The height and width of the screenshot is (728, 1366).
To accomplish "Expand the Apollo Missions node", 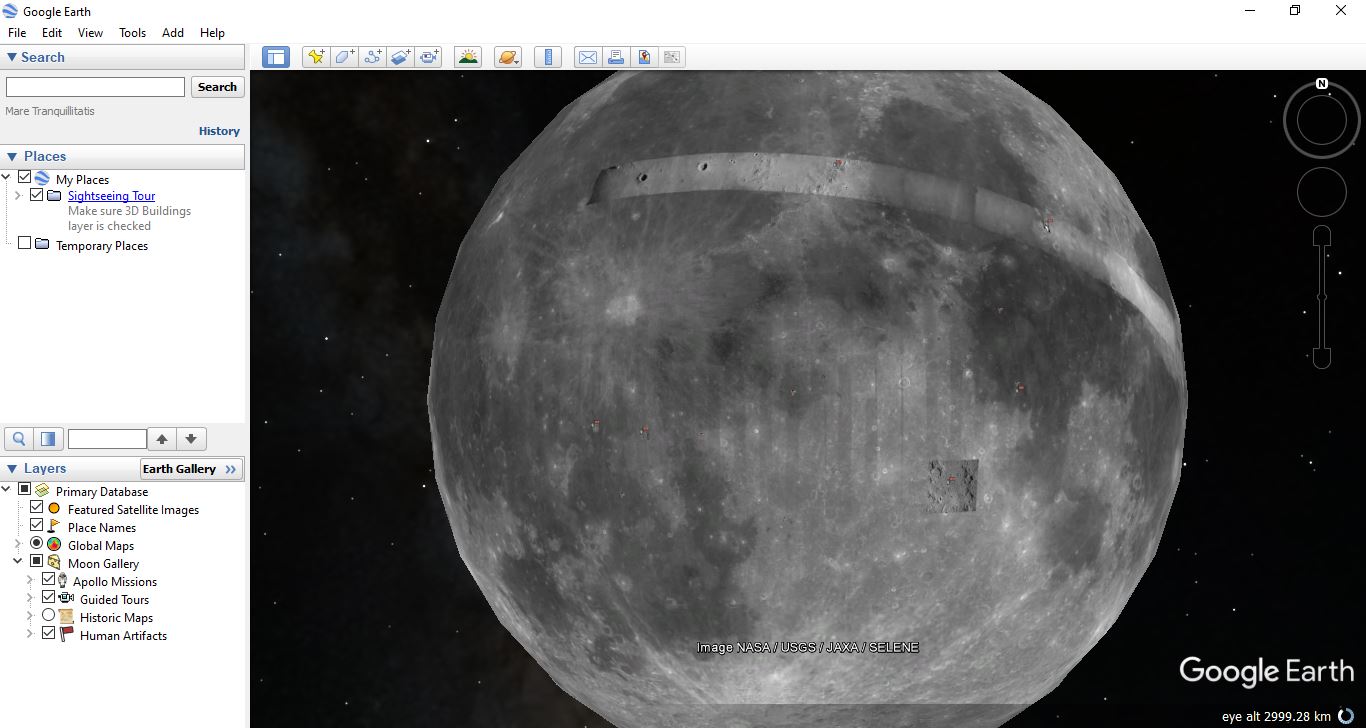I will pos(29,581).
